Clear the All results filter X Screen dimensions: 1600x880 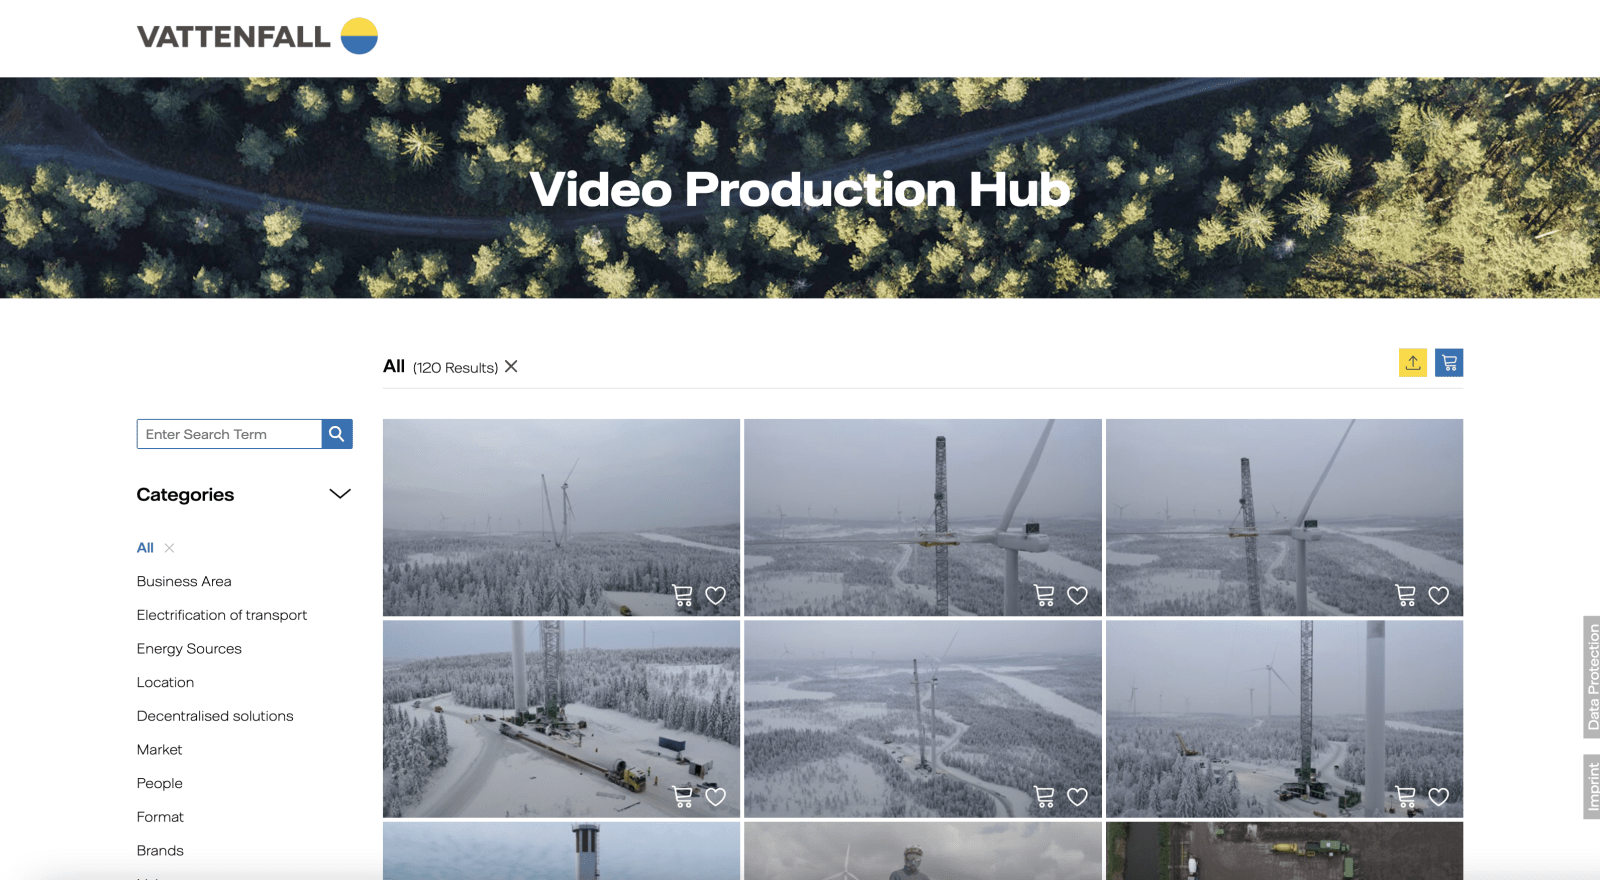511,367
